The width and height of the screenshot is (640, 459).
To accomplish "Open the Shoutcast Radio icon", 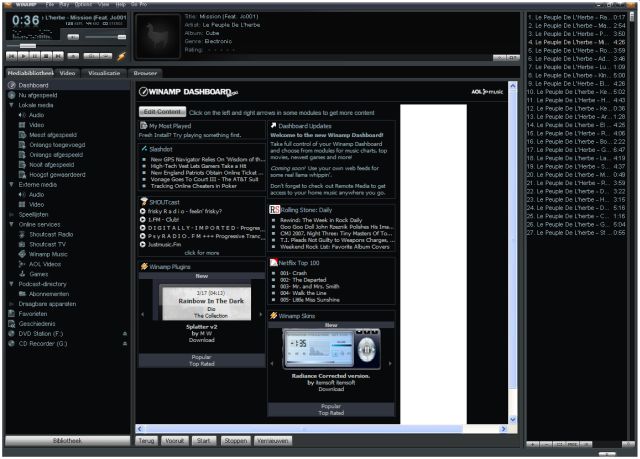I will (22, 234).
